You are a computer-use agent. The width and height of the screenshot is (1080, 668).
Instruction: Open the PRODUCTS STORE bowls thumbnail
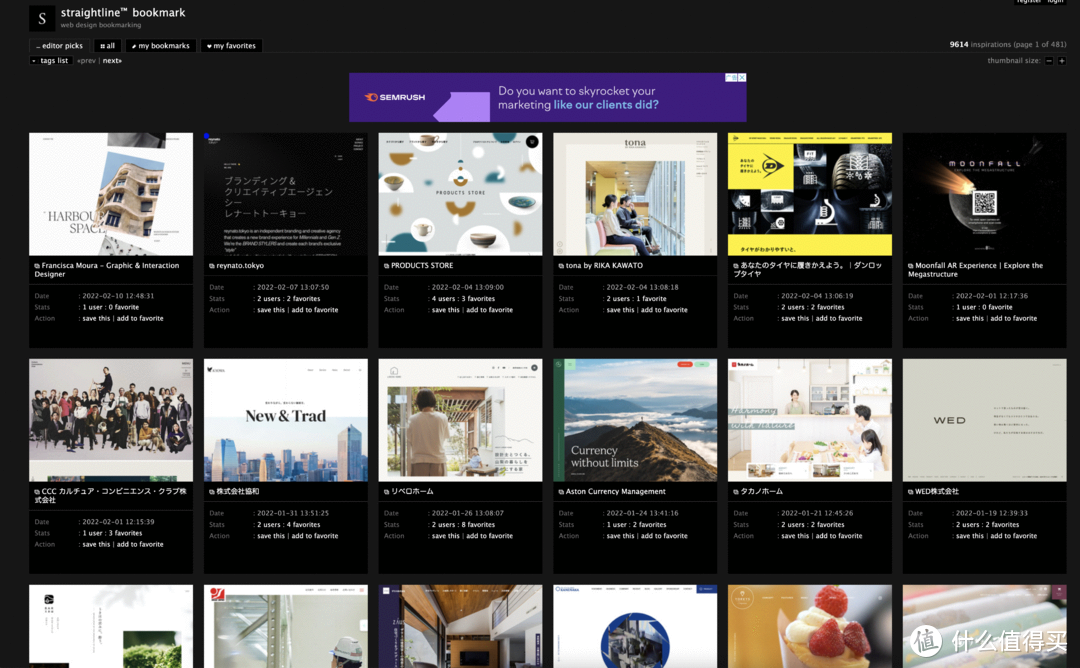point(460,194)
